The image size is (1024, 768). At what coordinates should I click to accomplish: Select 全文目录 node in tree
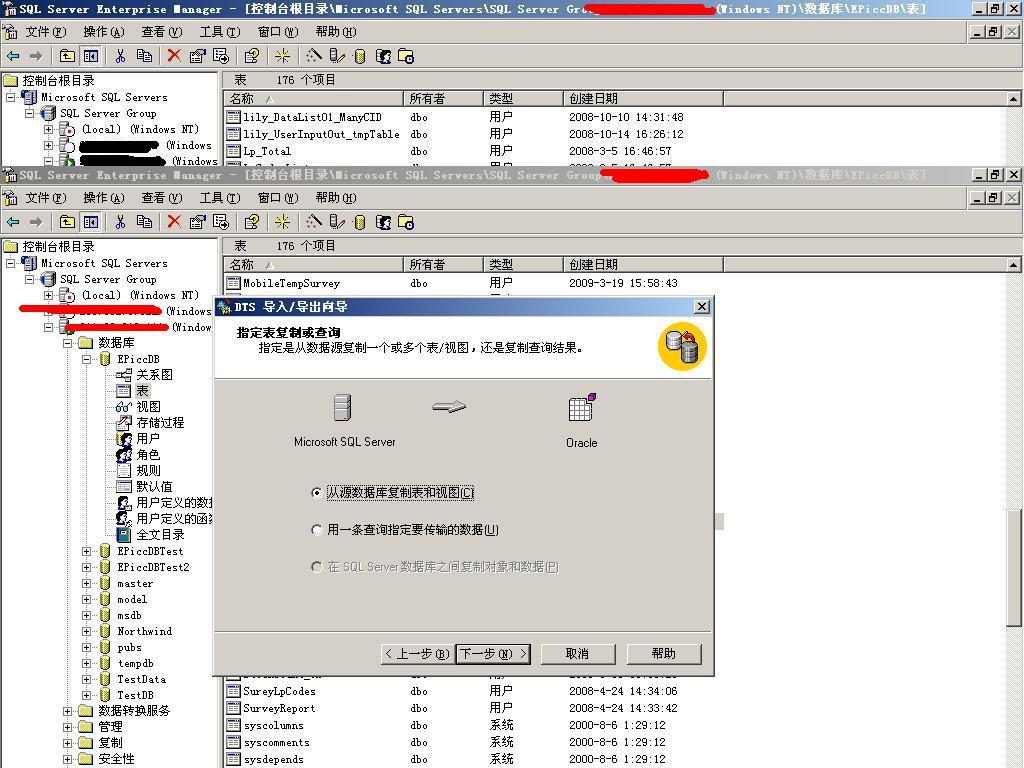pos(160,535)
